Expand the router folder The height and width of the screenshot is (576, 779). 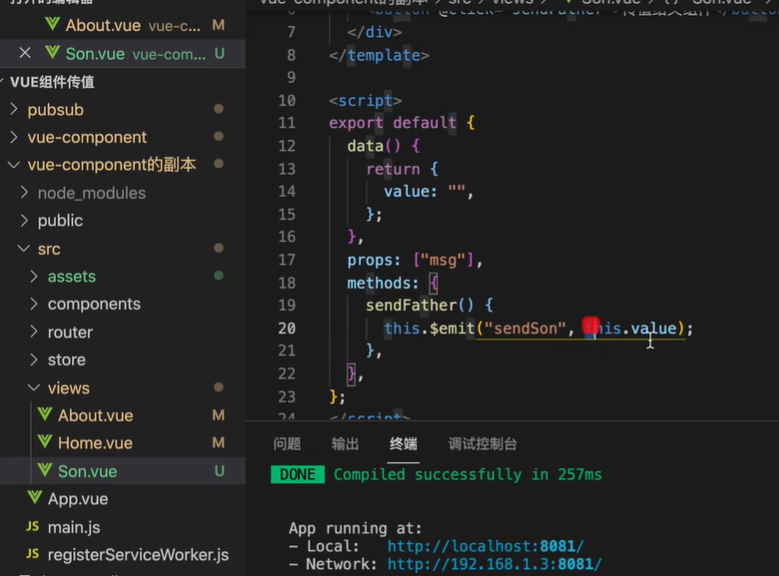(34, 331)
